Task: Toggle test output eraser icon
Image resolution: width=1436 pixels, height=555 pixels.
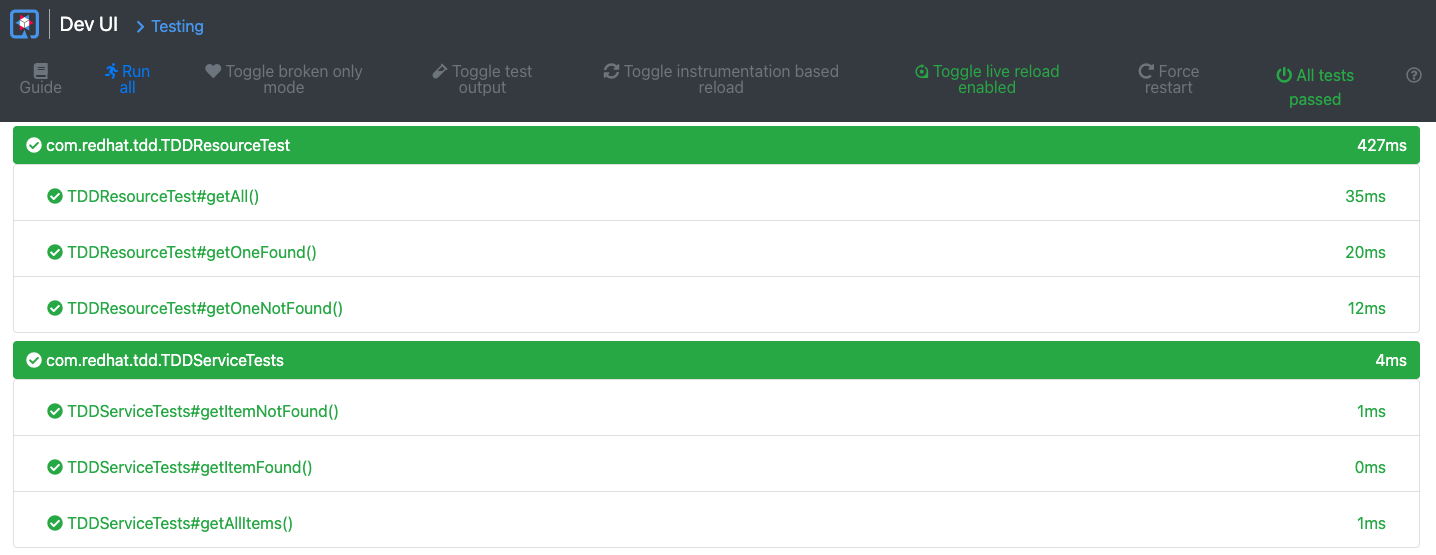Action: pyautogui.click(x=440, y=71)
